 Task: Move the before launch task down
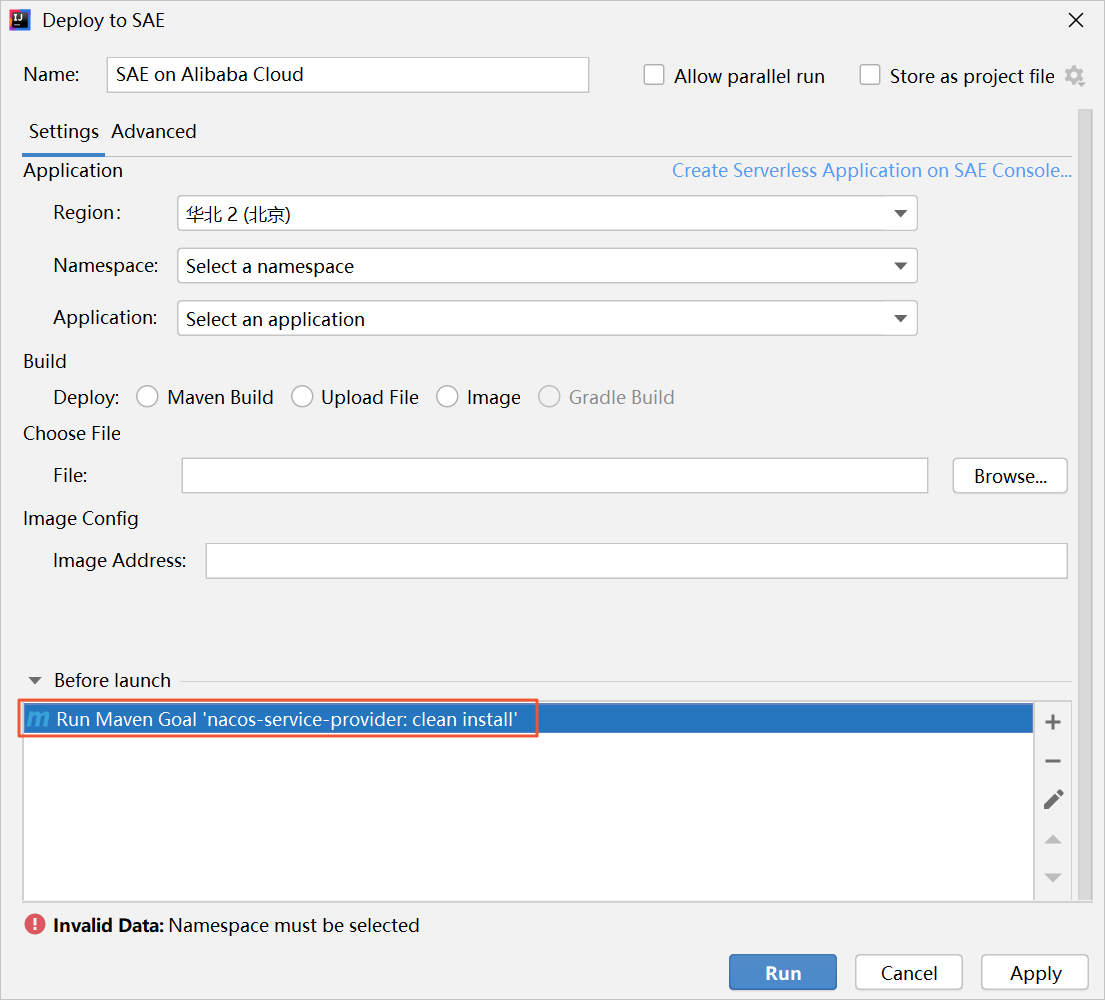tap(1053, 877)
